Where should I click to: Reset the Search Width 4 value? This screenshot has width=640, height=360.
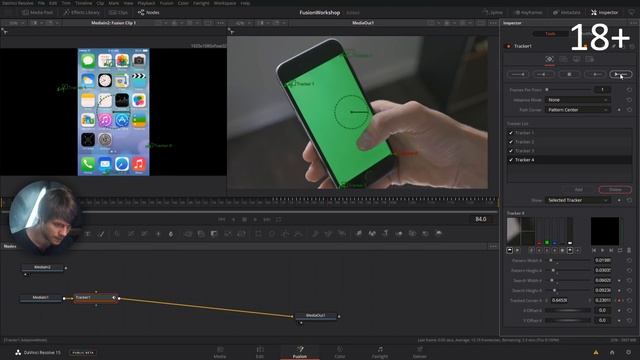pos(629,280)
